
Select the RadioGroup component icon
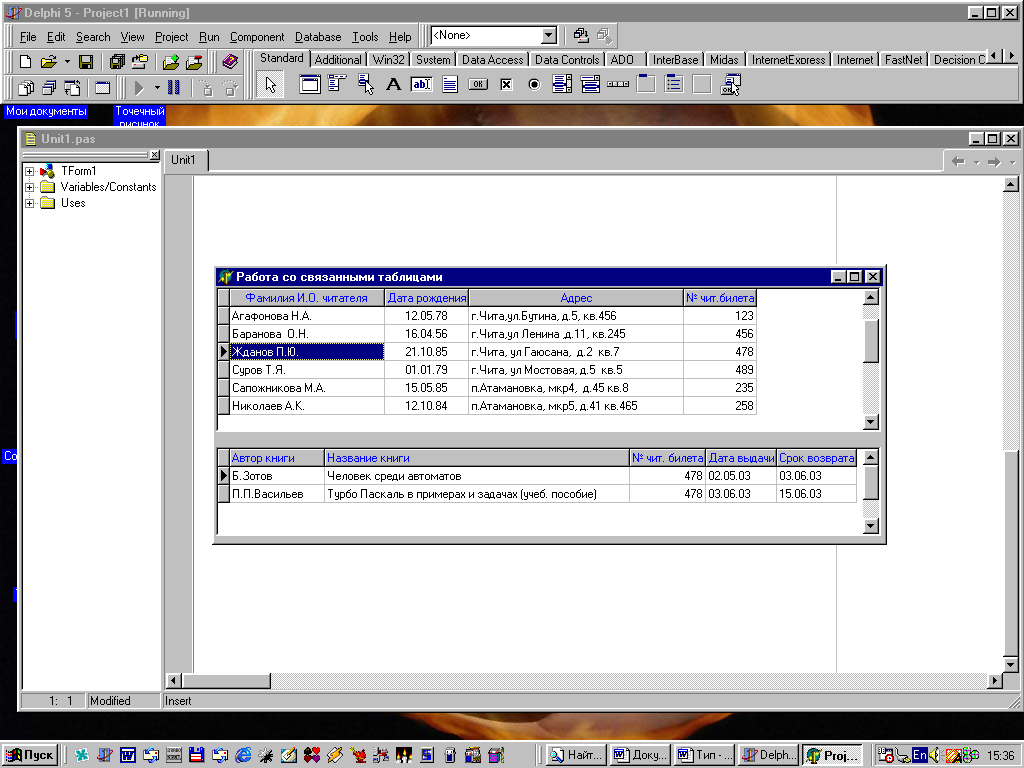coord(674,84)
